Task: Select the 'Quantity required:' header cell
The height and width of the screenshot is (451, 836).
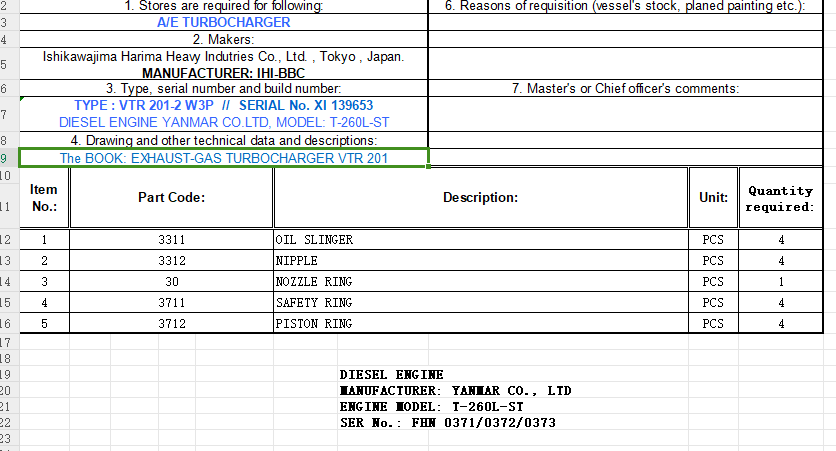Action: 780,198
